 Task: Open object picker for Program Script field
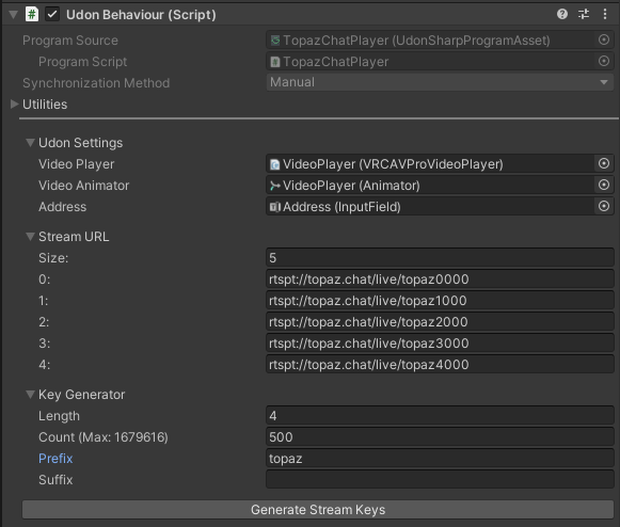(x=604, y=61)
